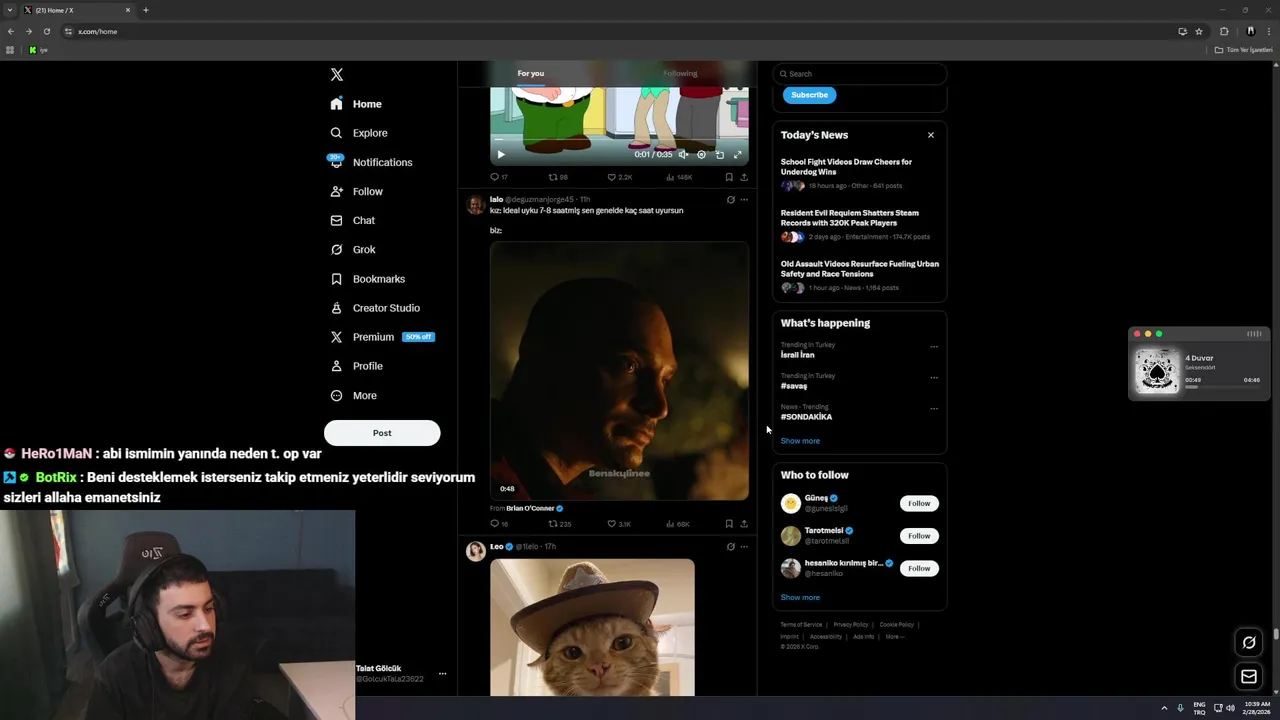Screen dimensions: 1280x720
Task: View analytics of lalo's post (68K)
Action: (x=678, y=524)
